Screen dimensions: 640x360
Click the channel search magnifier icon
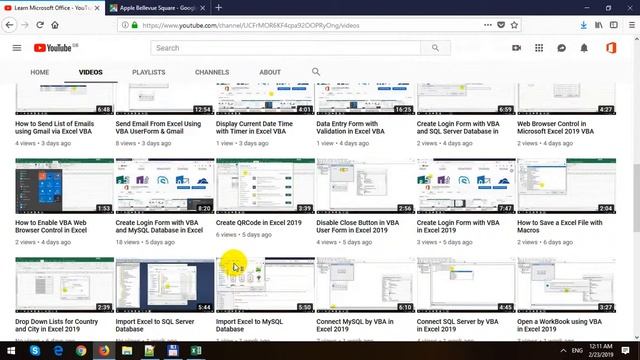pos(316,72)
